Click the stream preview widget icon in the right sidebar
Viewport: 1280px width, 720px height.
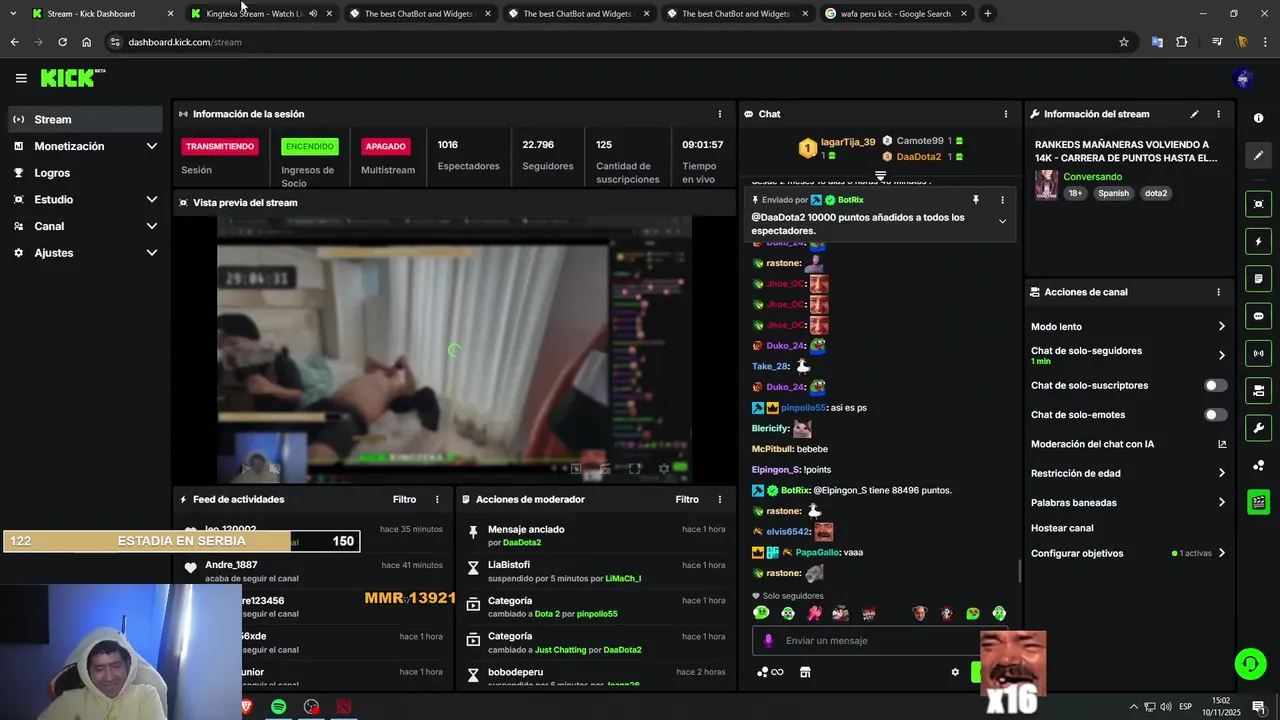tap(1258, 204)
